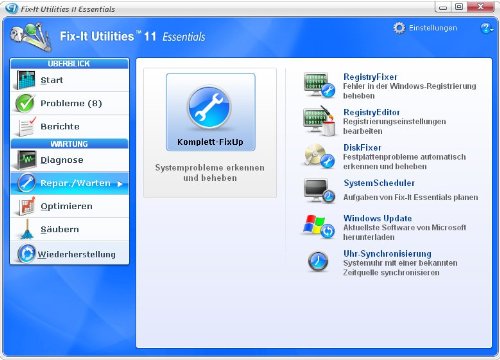
Task: Click the green checkmark Probleme icon
Action: [24, 103]
